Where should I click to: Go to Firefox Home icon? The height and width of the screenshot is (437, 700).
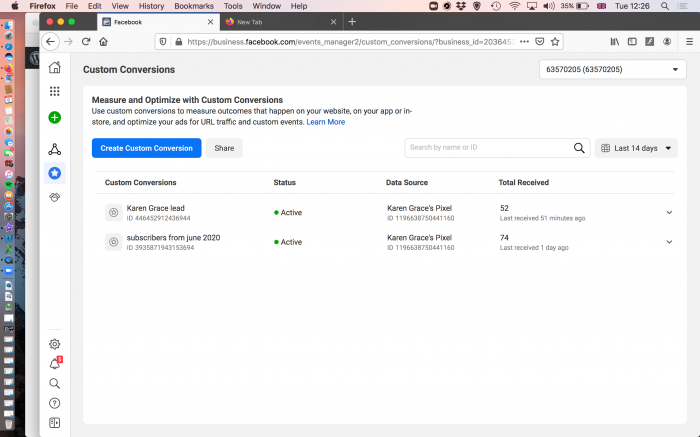point(104,42)
